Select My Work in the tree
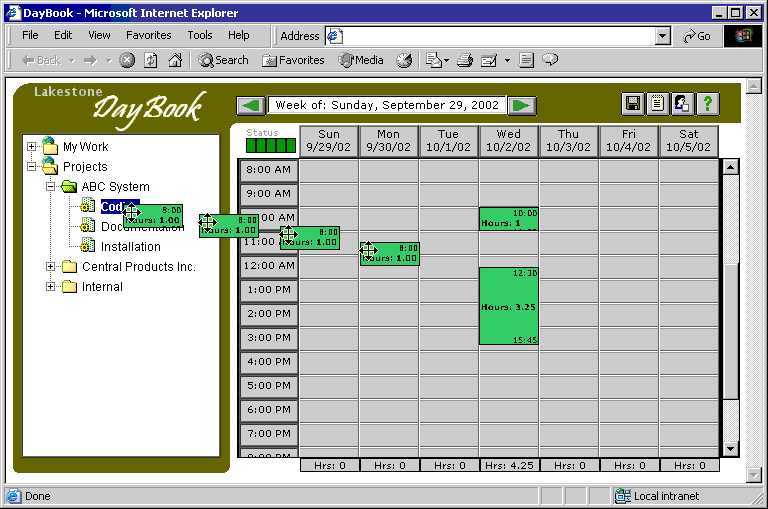Viewport: 768px width, 509px height. click(86, 146)
